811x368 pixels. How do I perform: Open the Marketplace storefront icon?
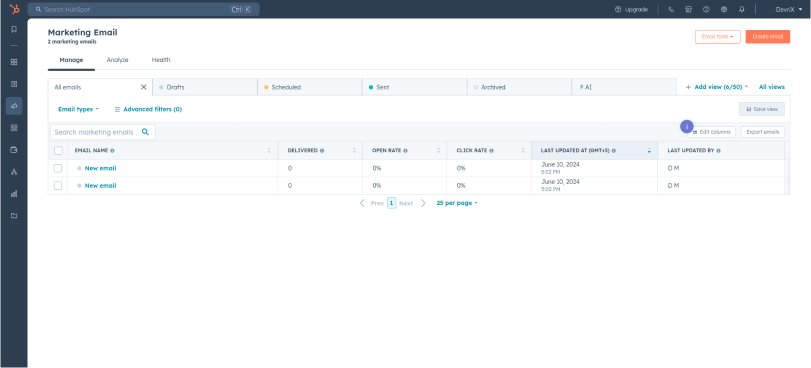(x=688, y=9)
